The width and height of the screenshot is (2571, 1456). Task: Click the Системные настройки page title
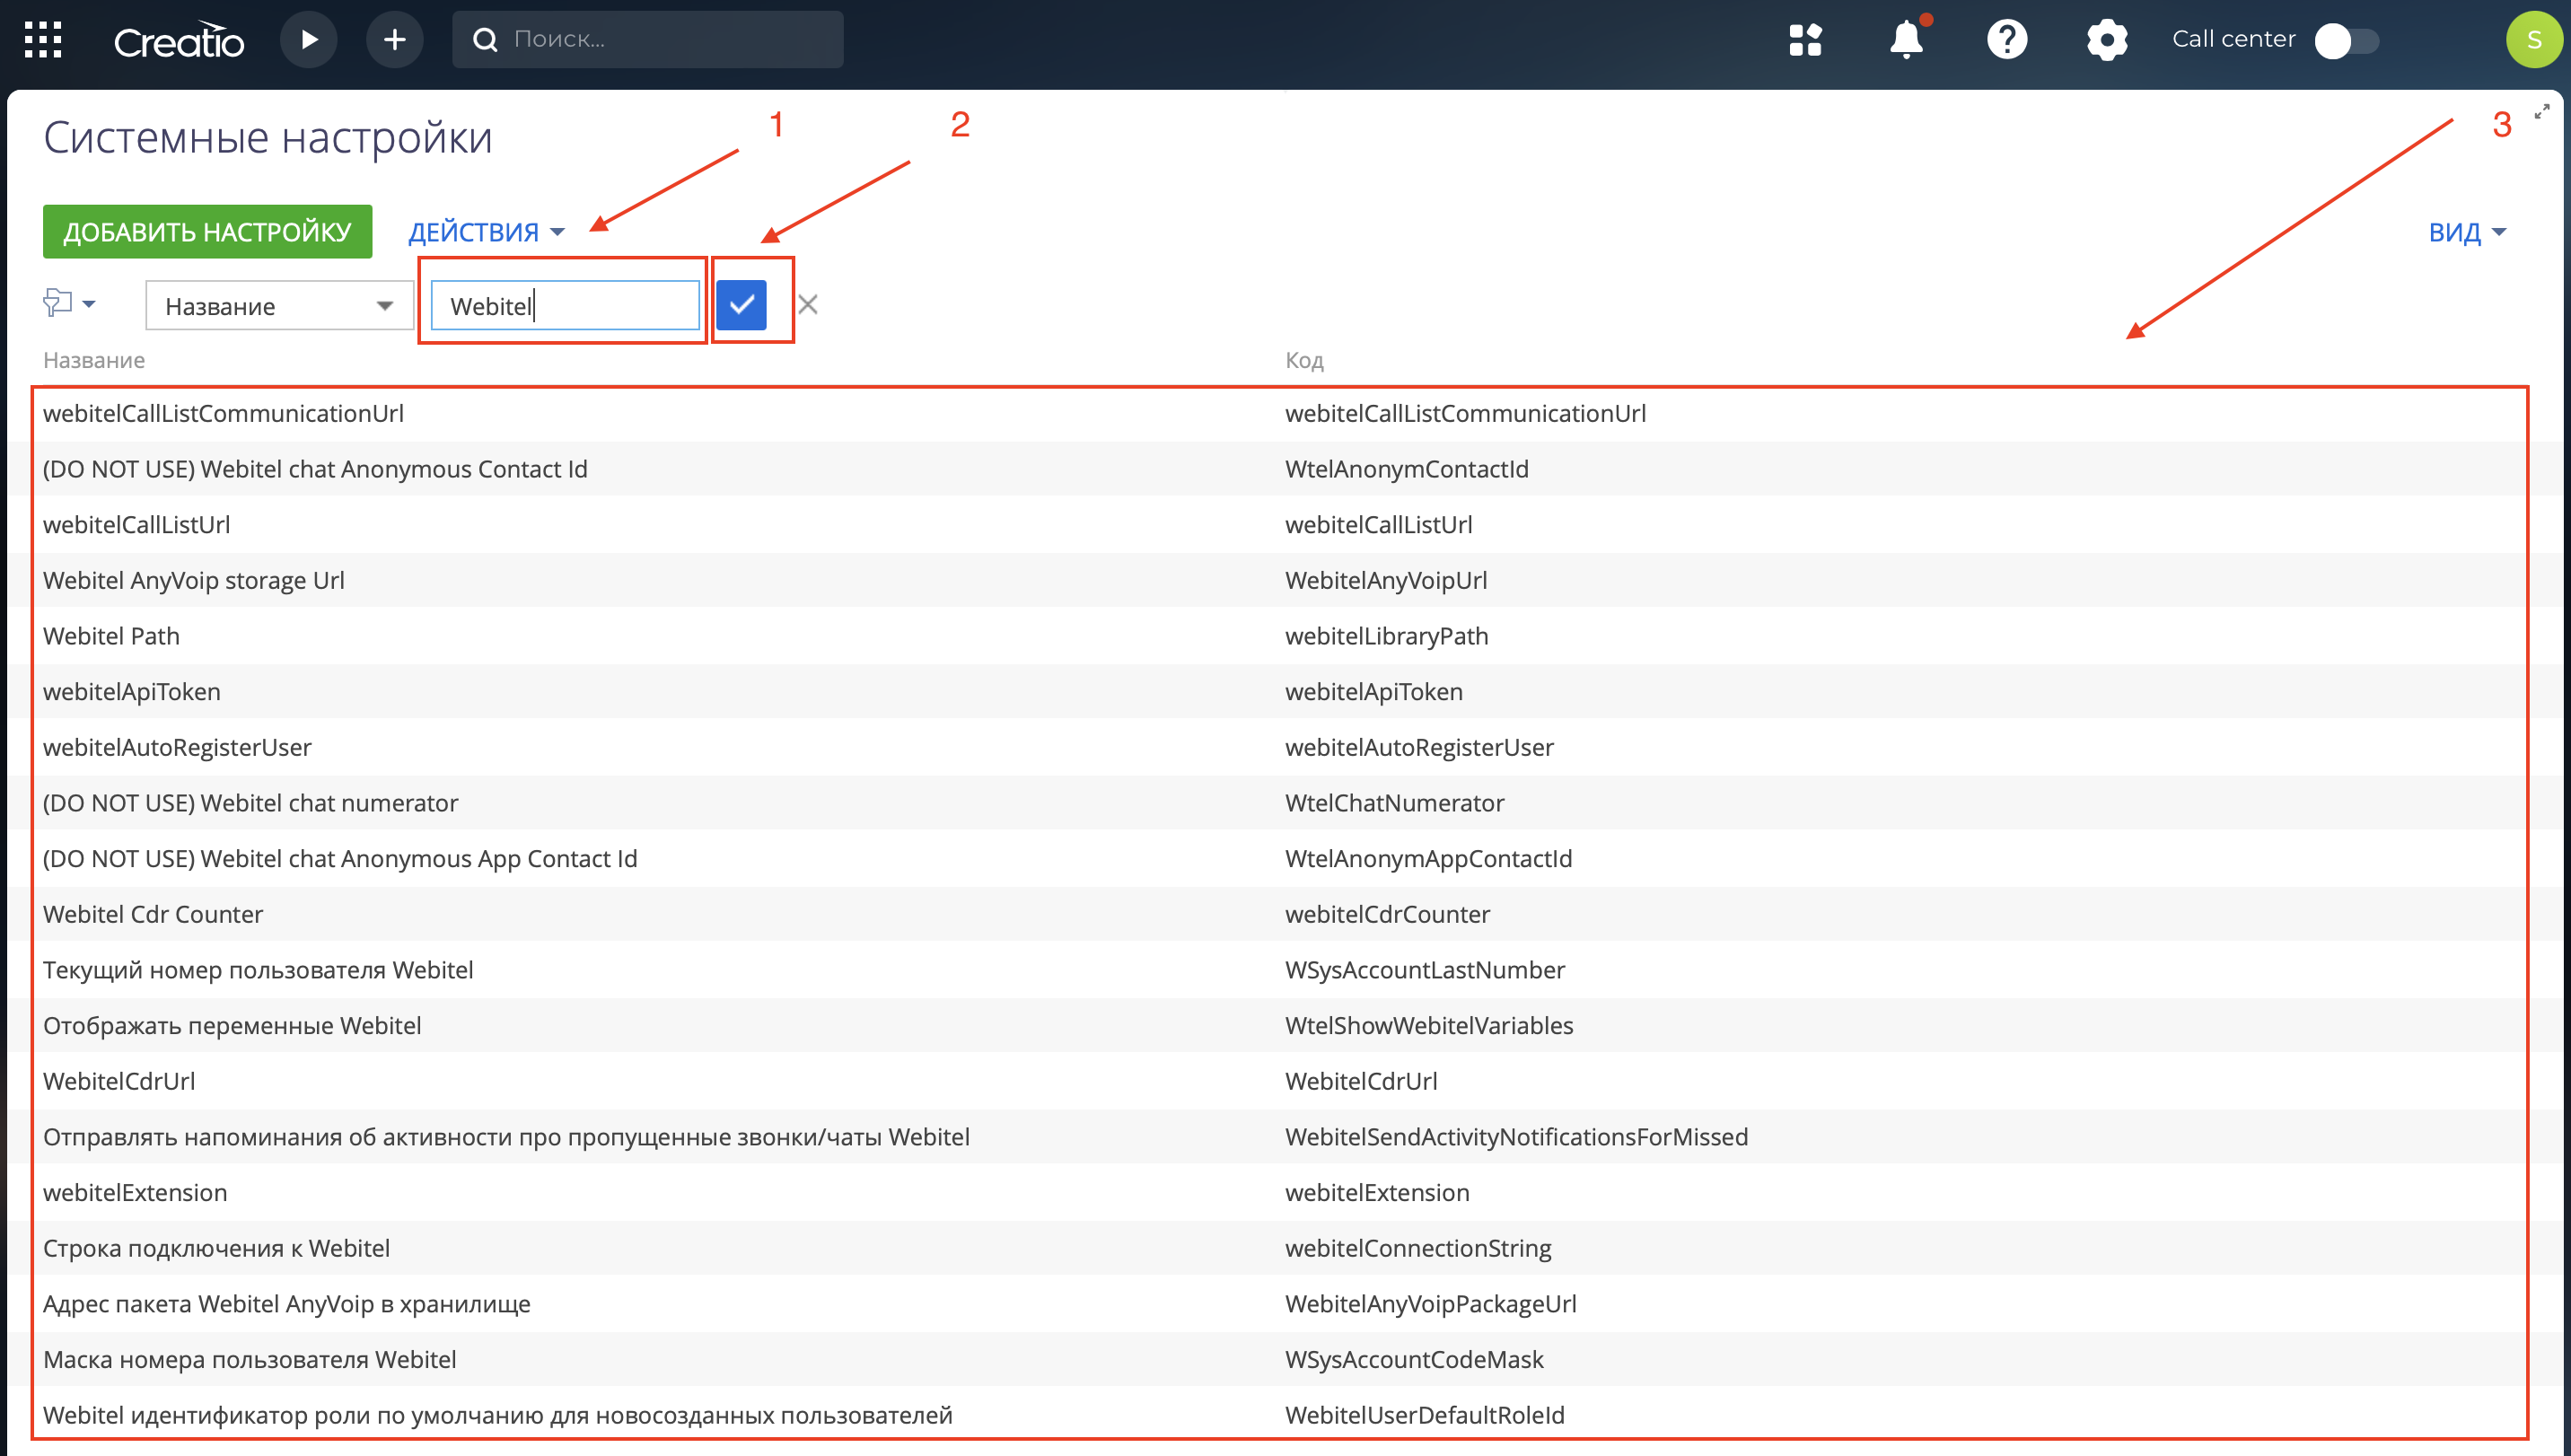(x=268, y=138)
